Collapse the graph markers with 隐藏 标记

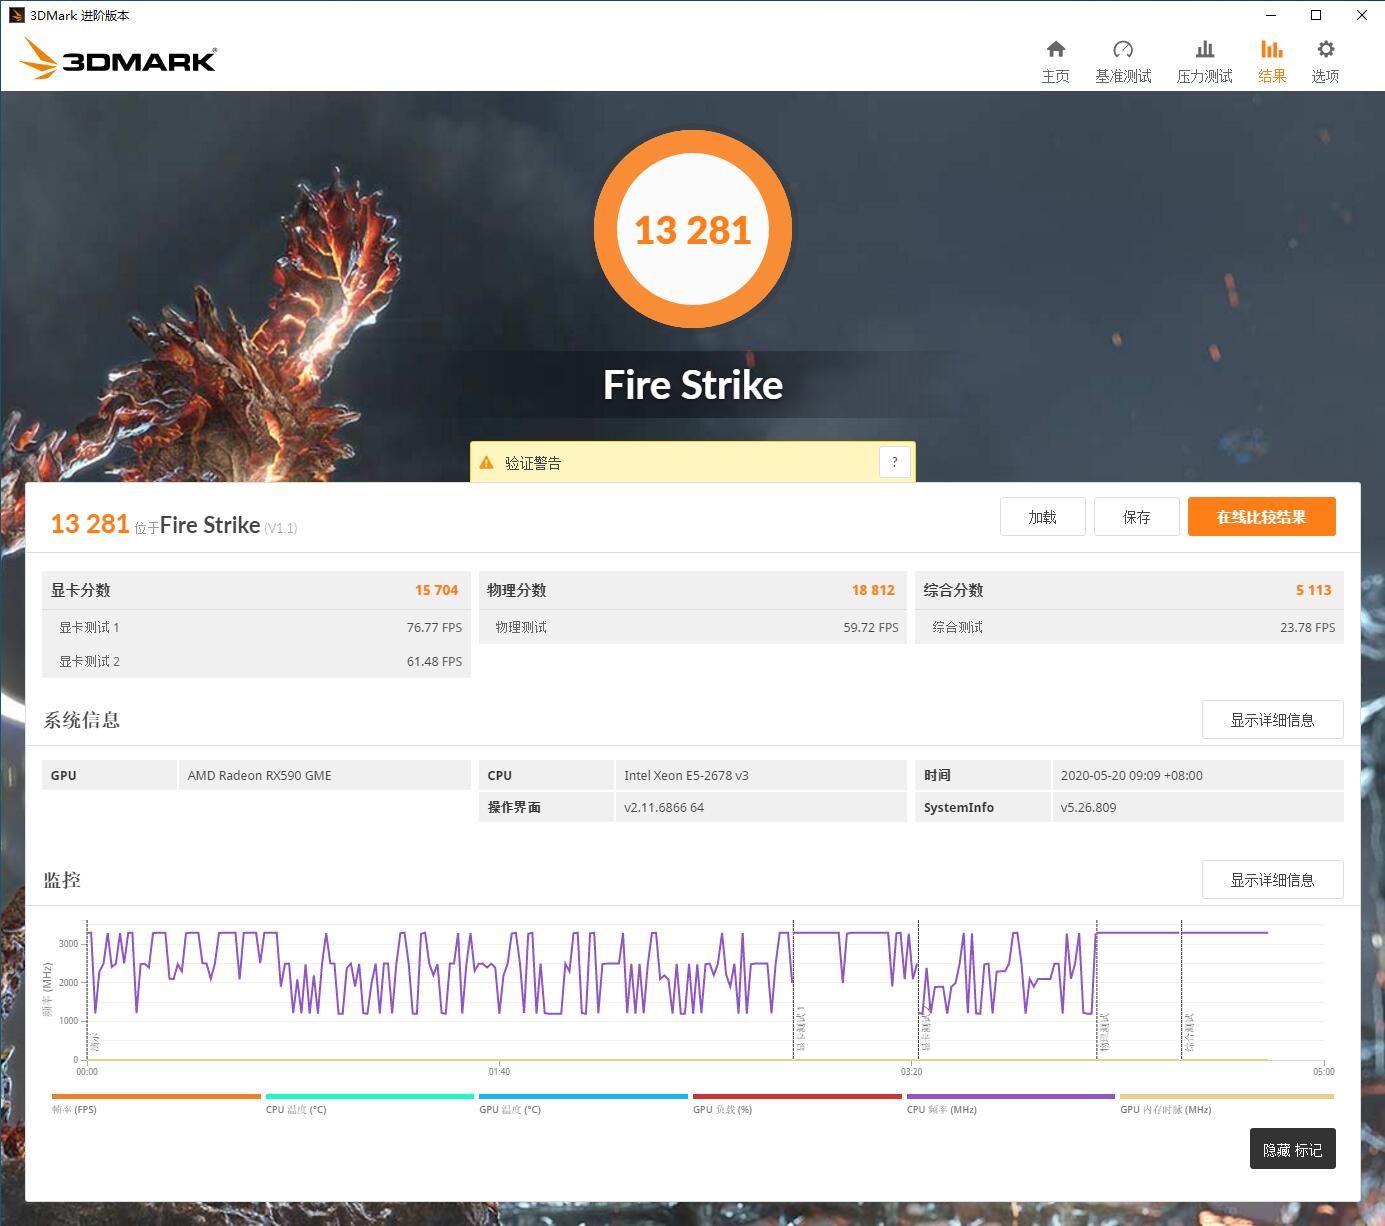click(x=1292, y=1149)
